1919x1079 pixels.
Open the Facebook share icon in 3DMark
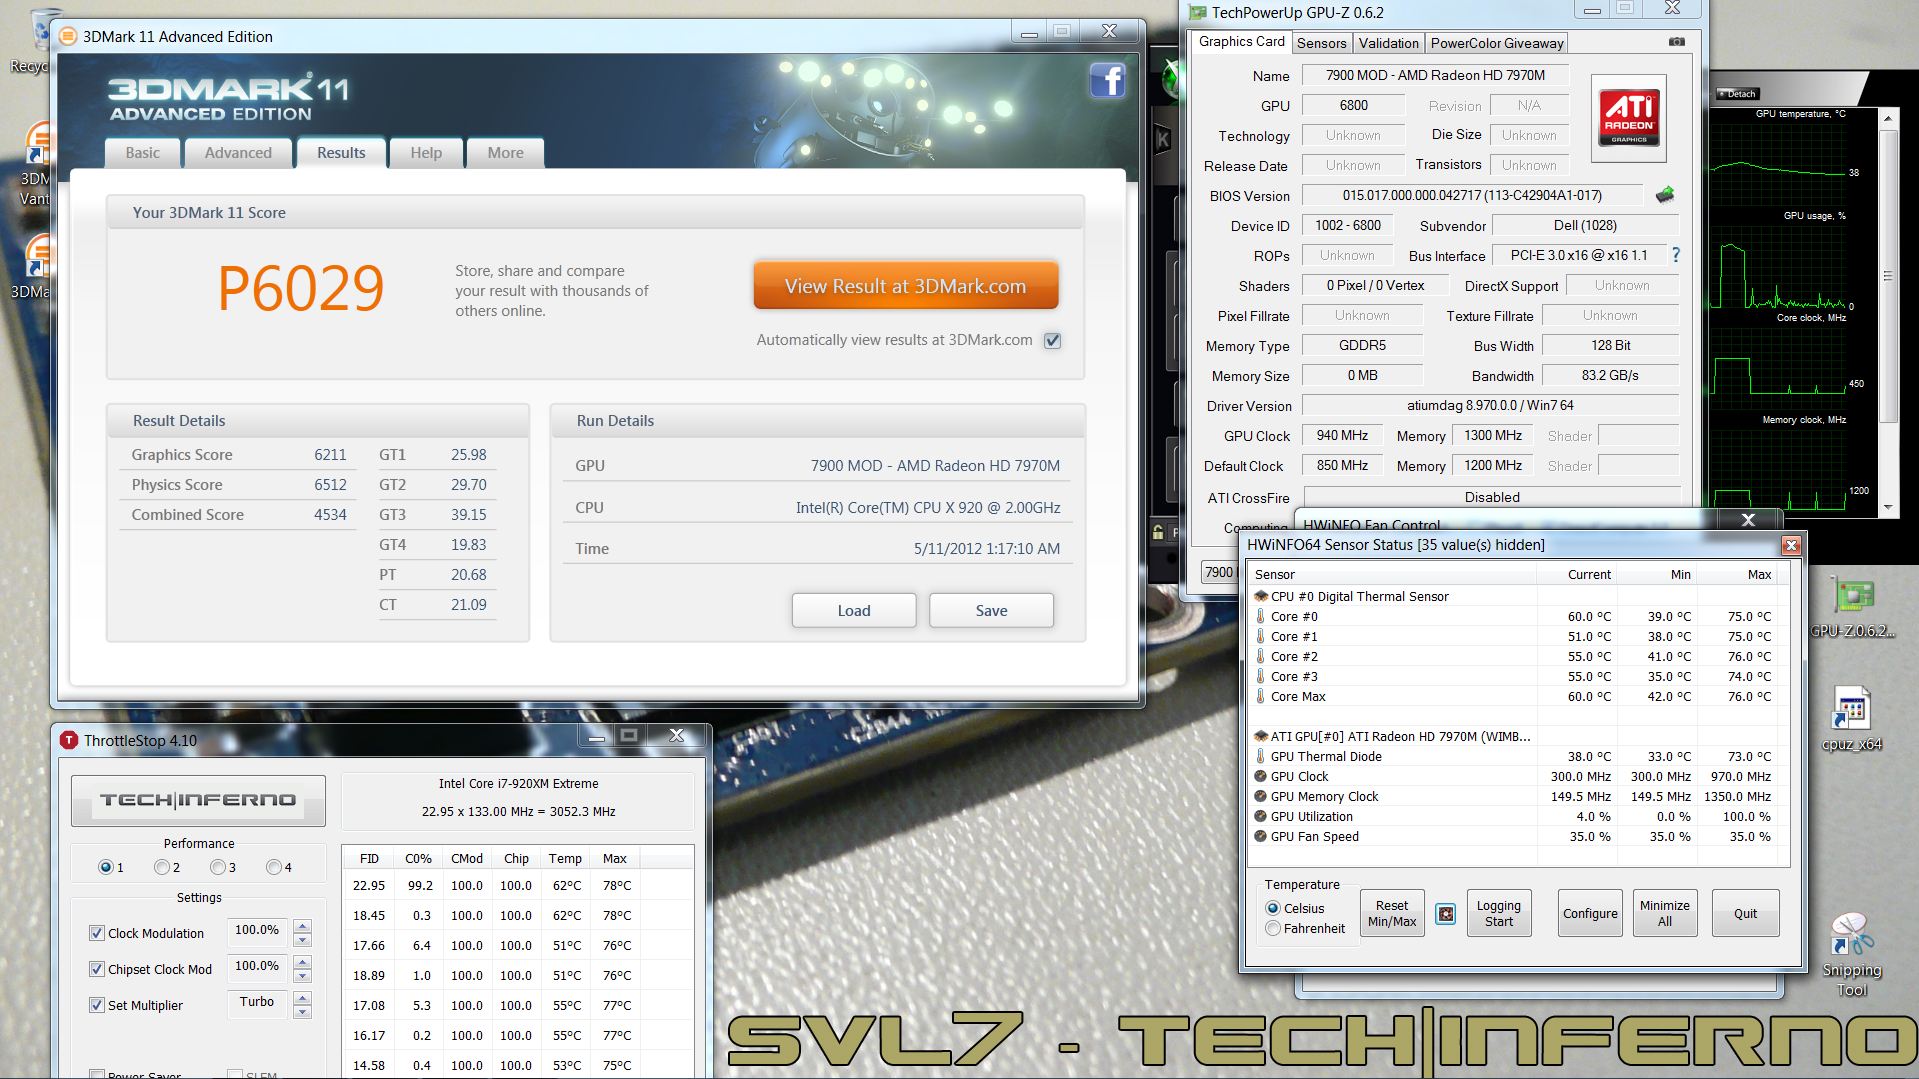[x=1108, y=80]
